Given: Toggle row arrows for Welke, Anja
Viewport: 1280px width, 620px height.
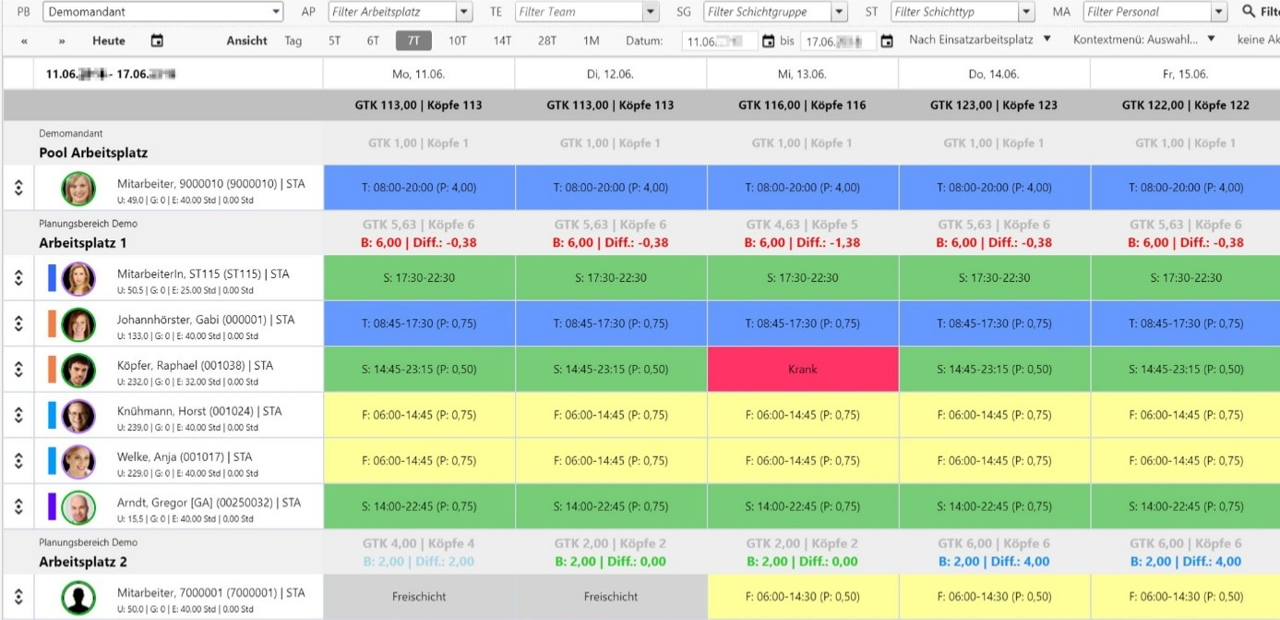Looking at the screenshot, I should [18, 461].
